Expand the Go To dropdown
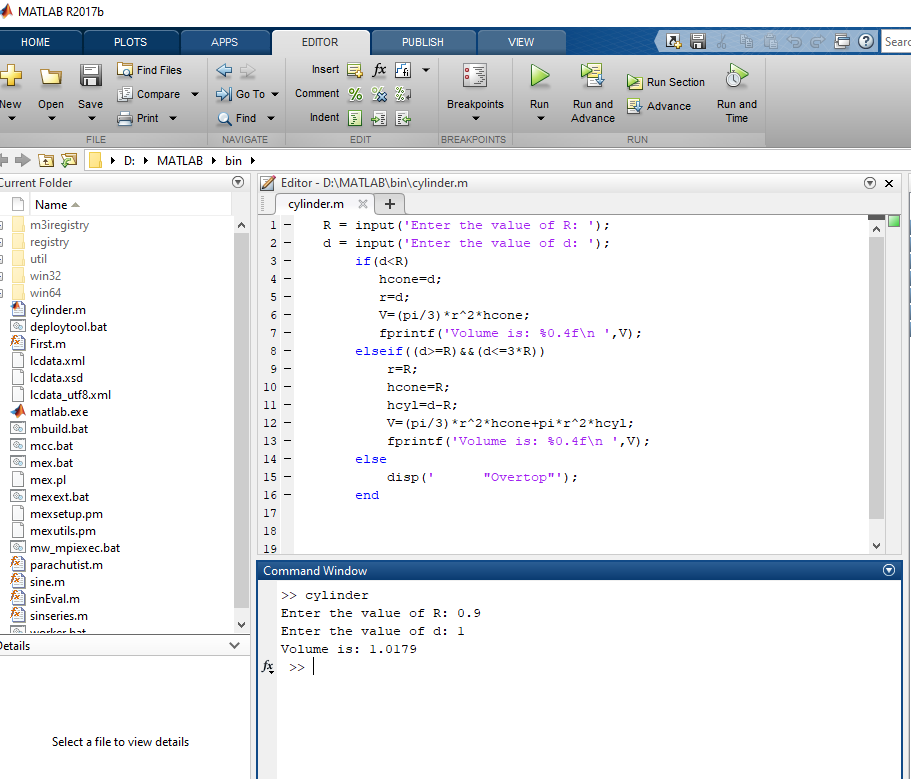 click(x=274, y=94)
